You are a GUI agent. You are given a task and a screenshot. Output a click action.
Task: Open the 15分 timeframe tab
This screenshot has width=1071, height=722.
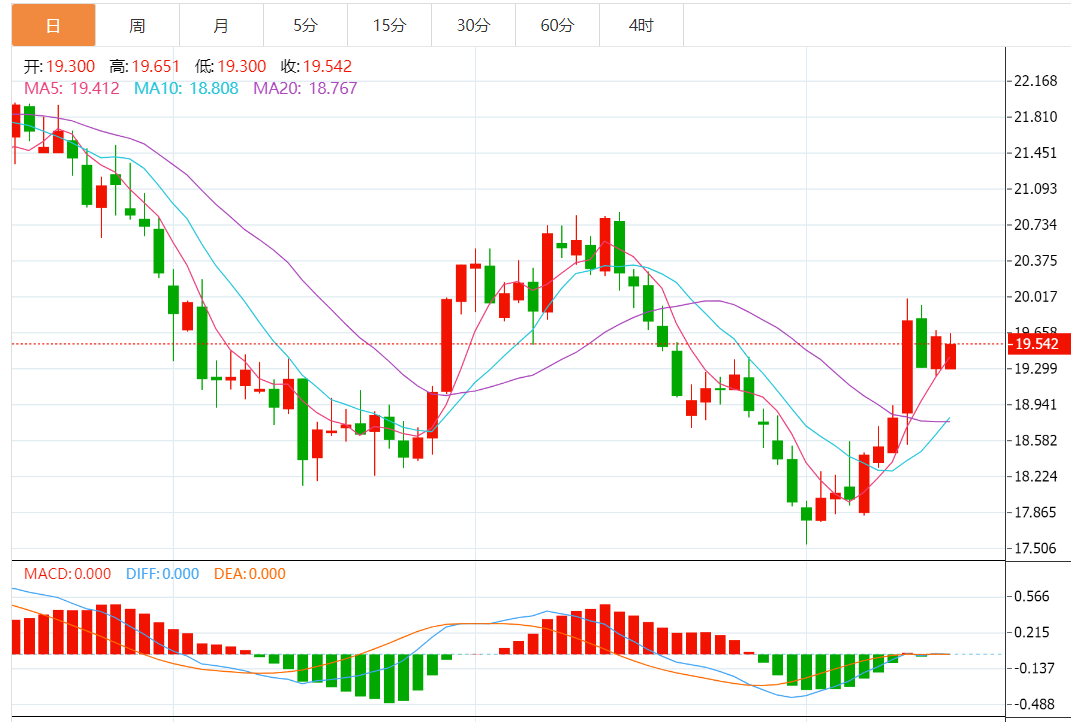(x=389, y=25)
